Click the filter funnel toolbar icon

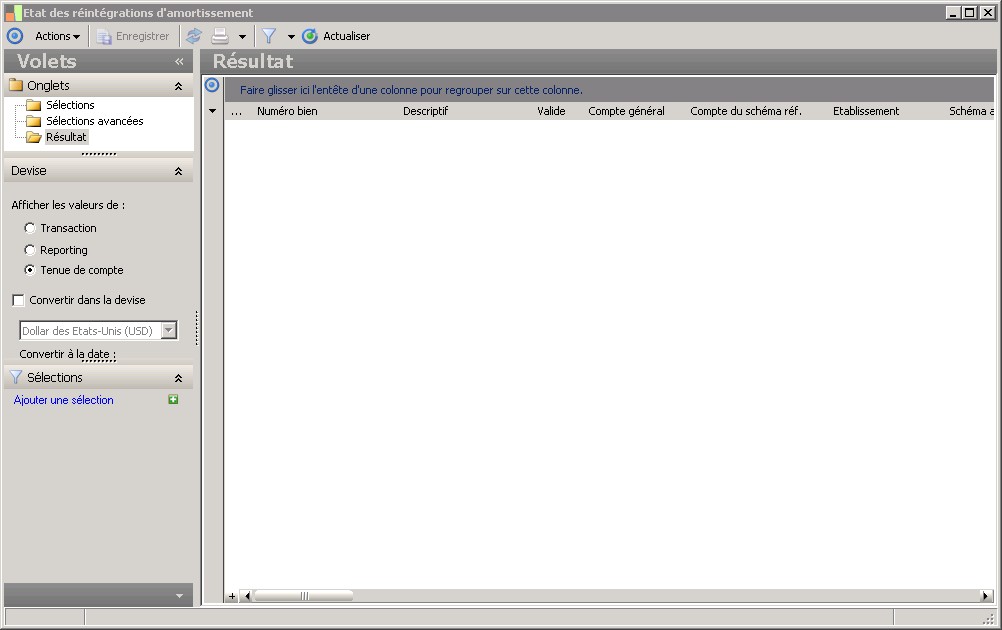(x=269, y=36)
